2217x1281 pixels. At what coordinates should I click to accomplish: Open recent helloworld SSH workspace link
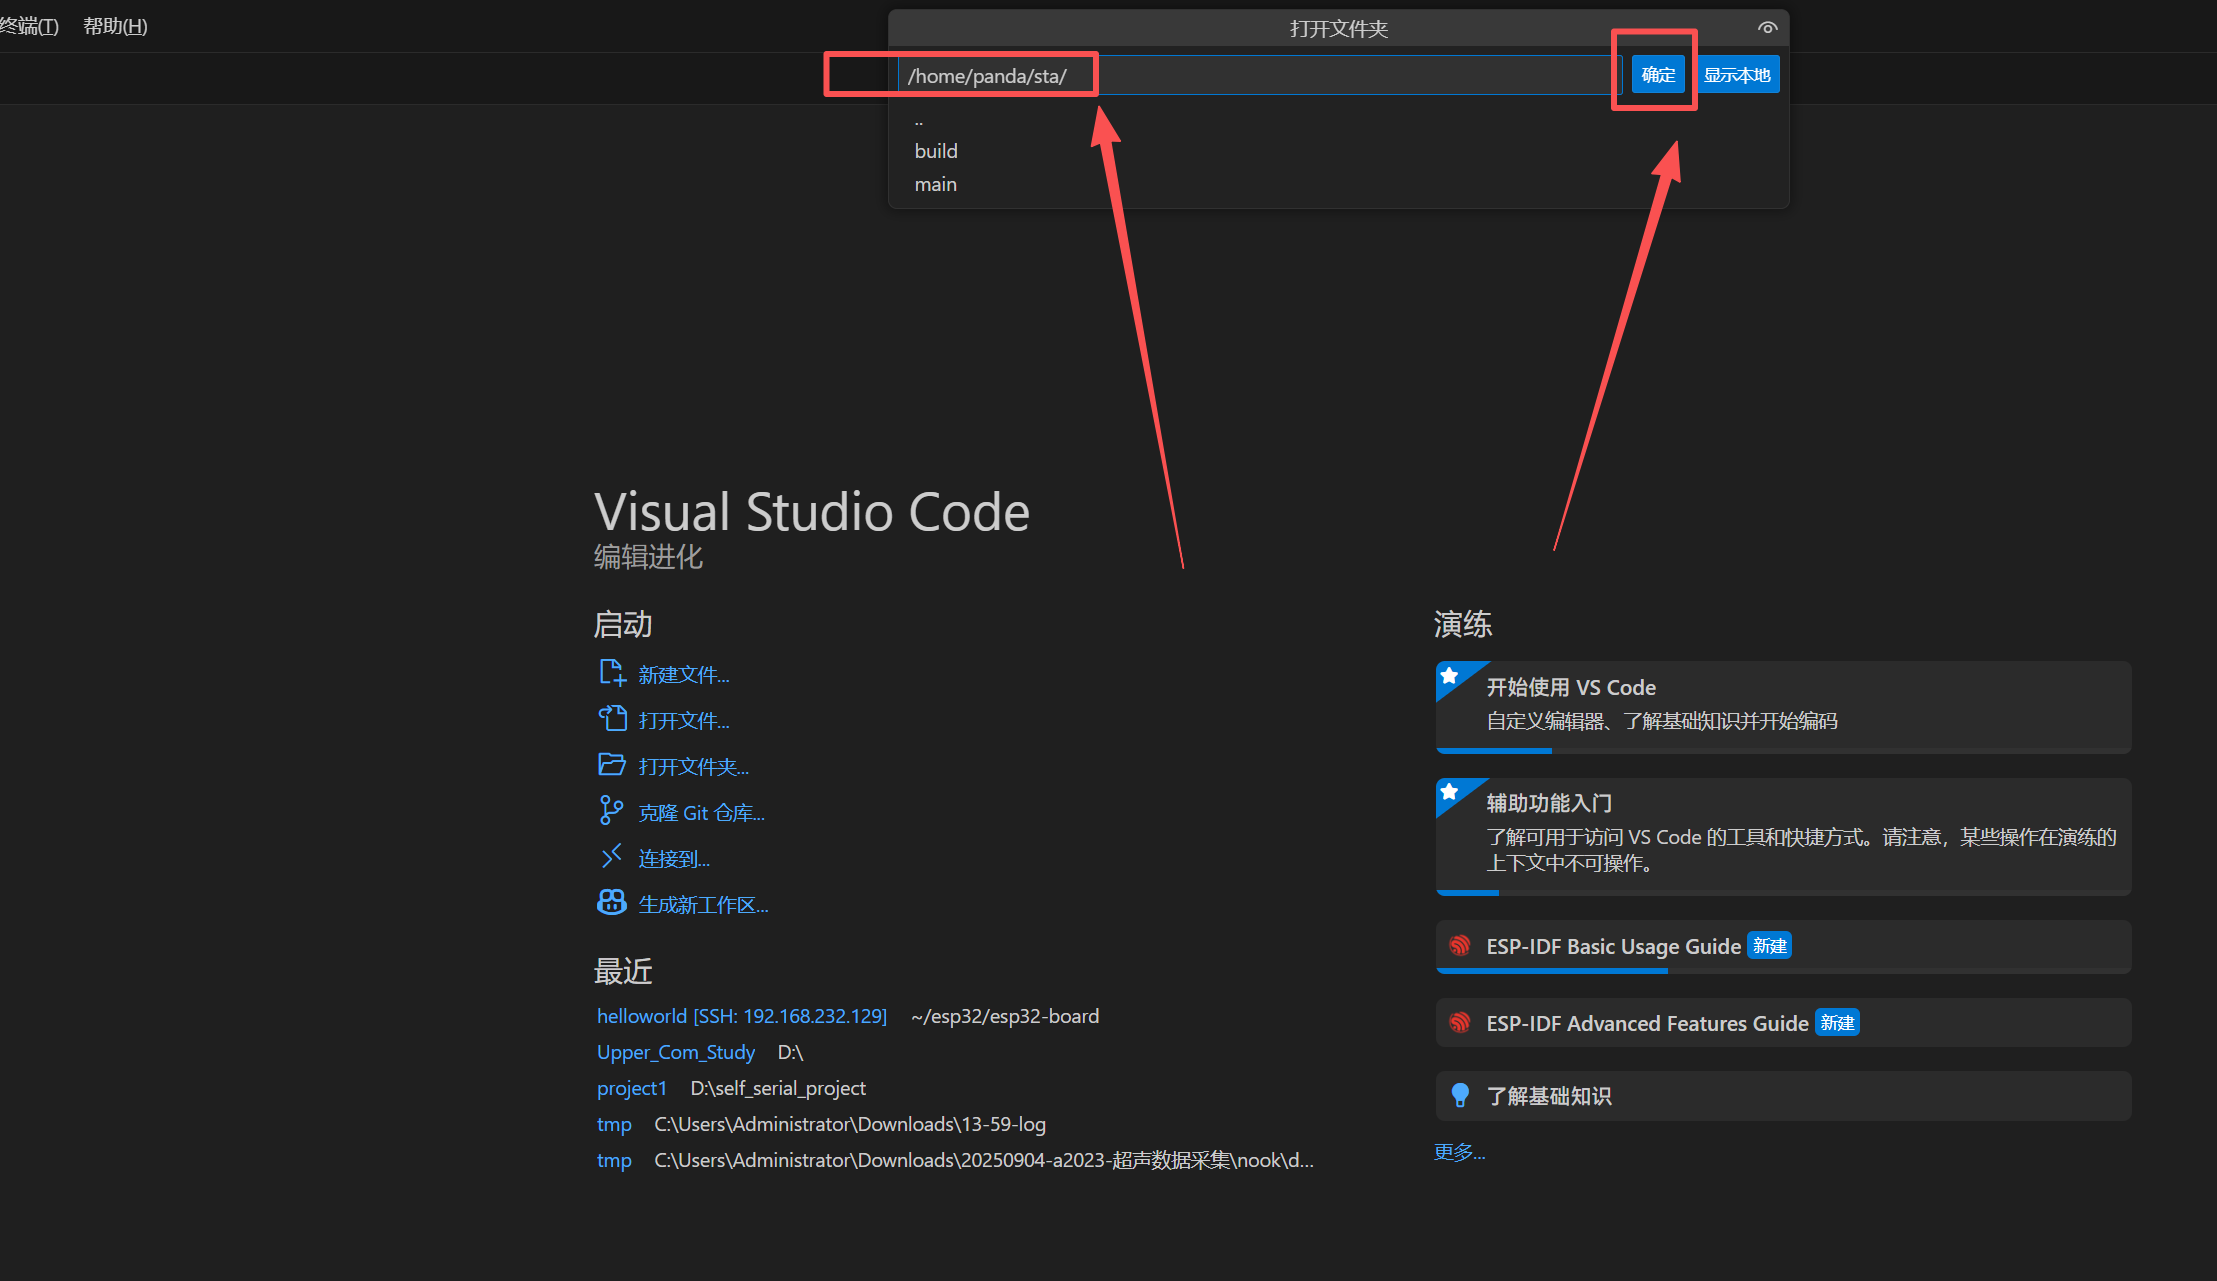[x=741, y=1016]
